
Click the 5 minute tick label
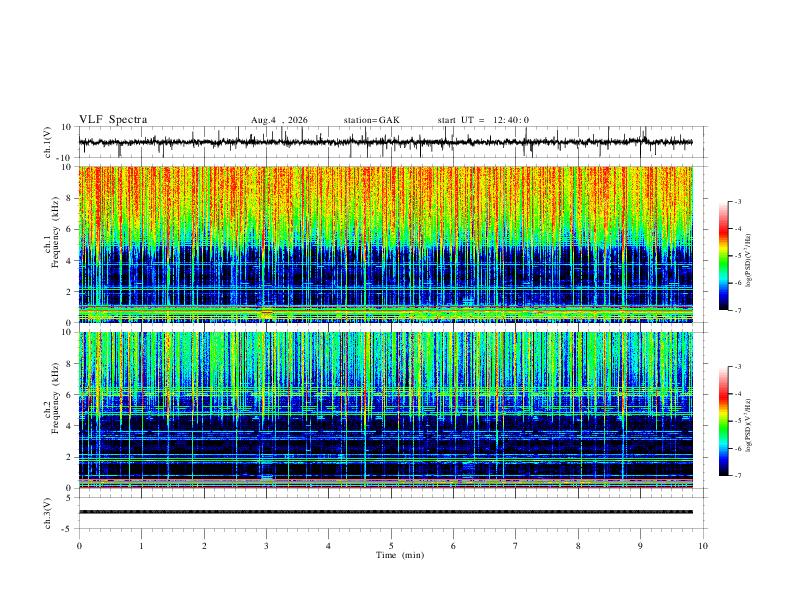(391, 546)
